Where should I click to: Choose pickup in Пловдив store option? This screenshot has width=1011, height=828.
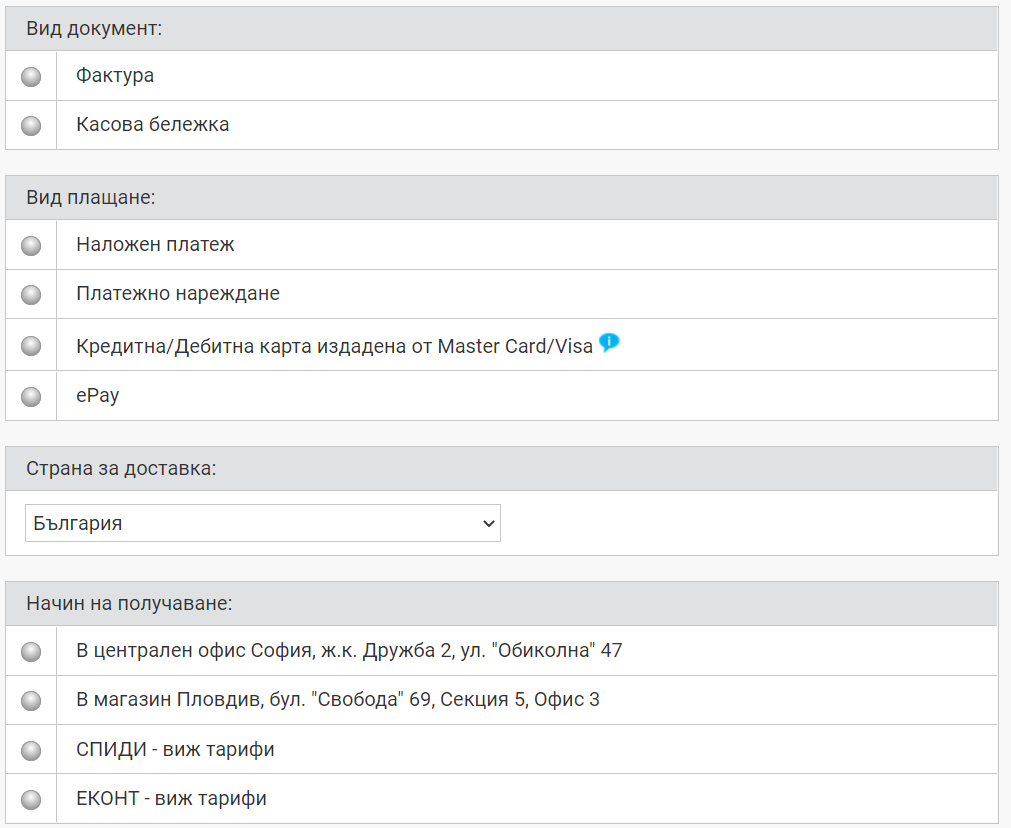(x=31, y=701)
